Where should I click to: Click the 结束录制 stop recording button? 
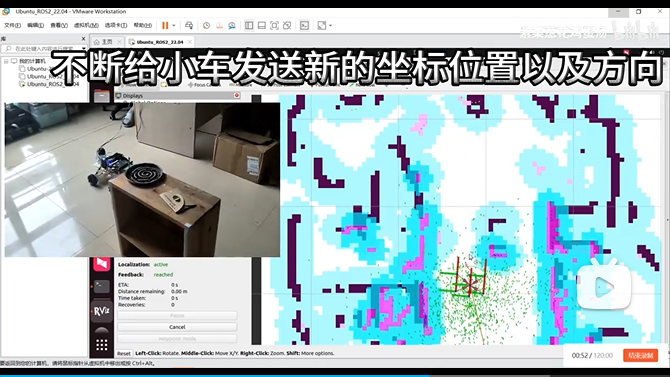tap(640, 356)
